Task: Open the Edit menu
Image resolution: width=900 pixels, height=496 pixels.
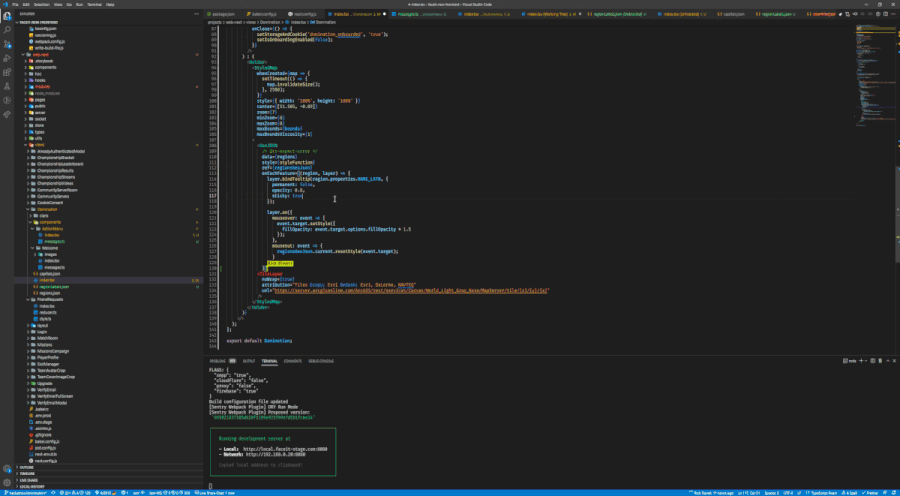Action: 24,4
